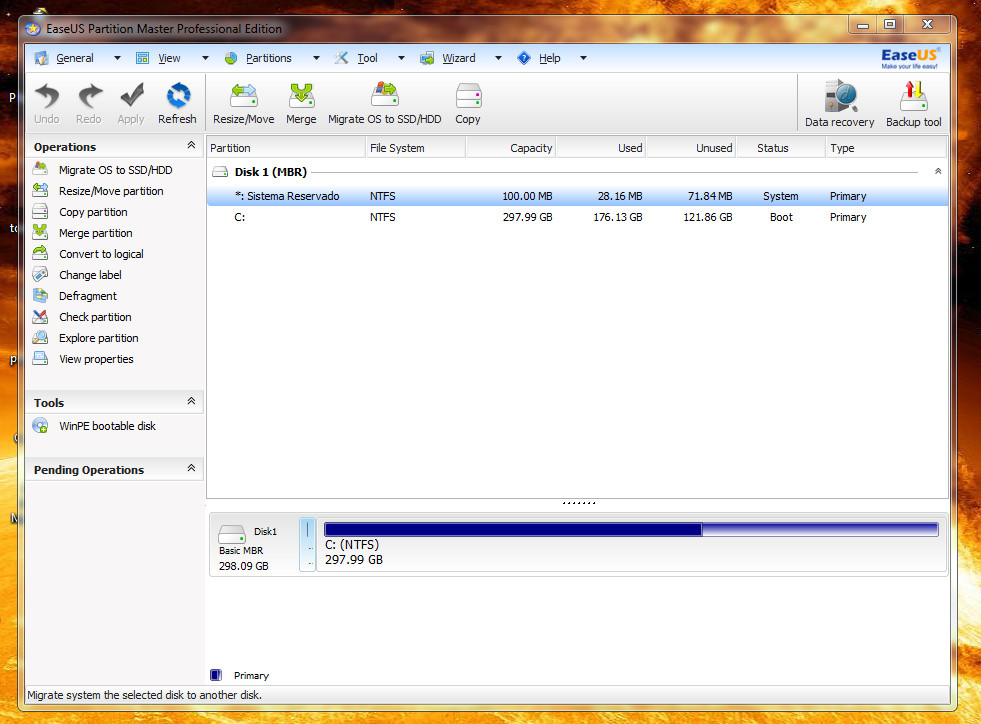Click Explore partition link
Screen dimensions: 981x724
click(x=99, y=338)
